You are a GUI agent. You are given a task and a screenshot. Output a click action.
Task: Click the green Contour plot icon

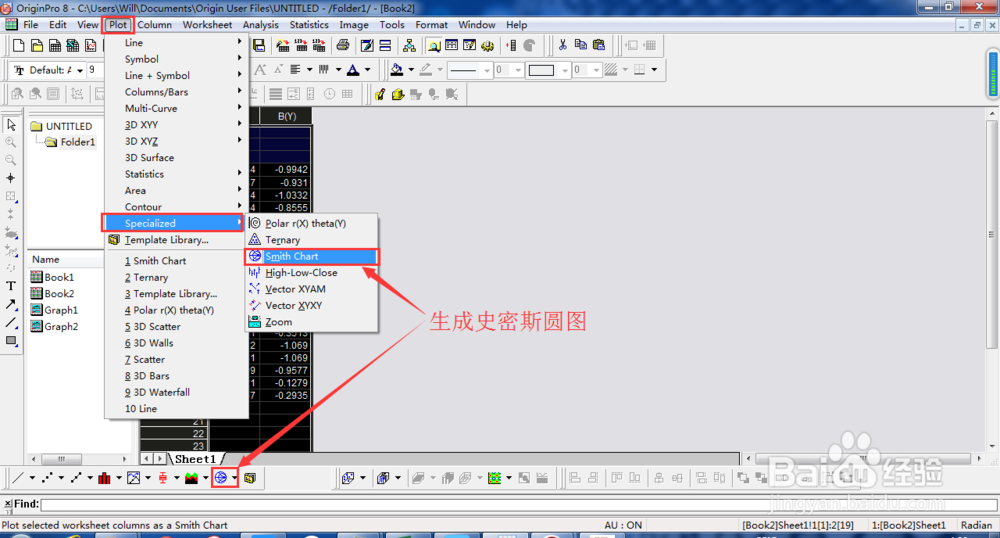(x=494, y=477)
